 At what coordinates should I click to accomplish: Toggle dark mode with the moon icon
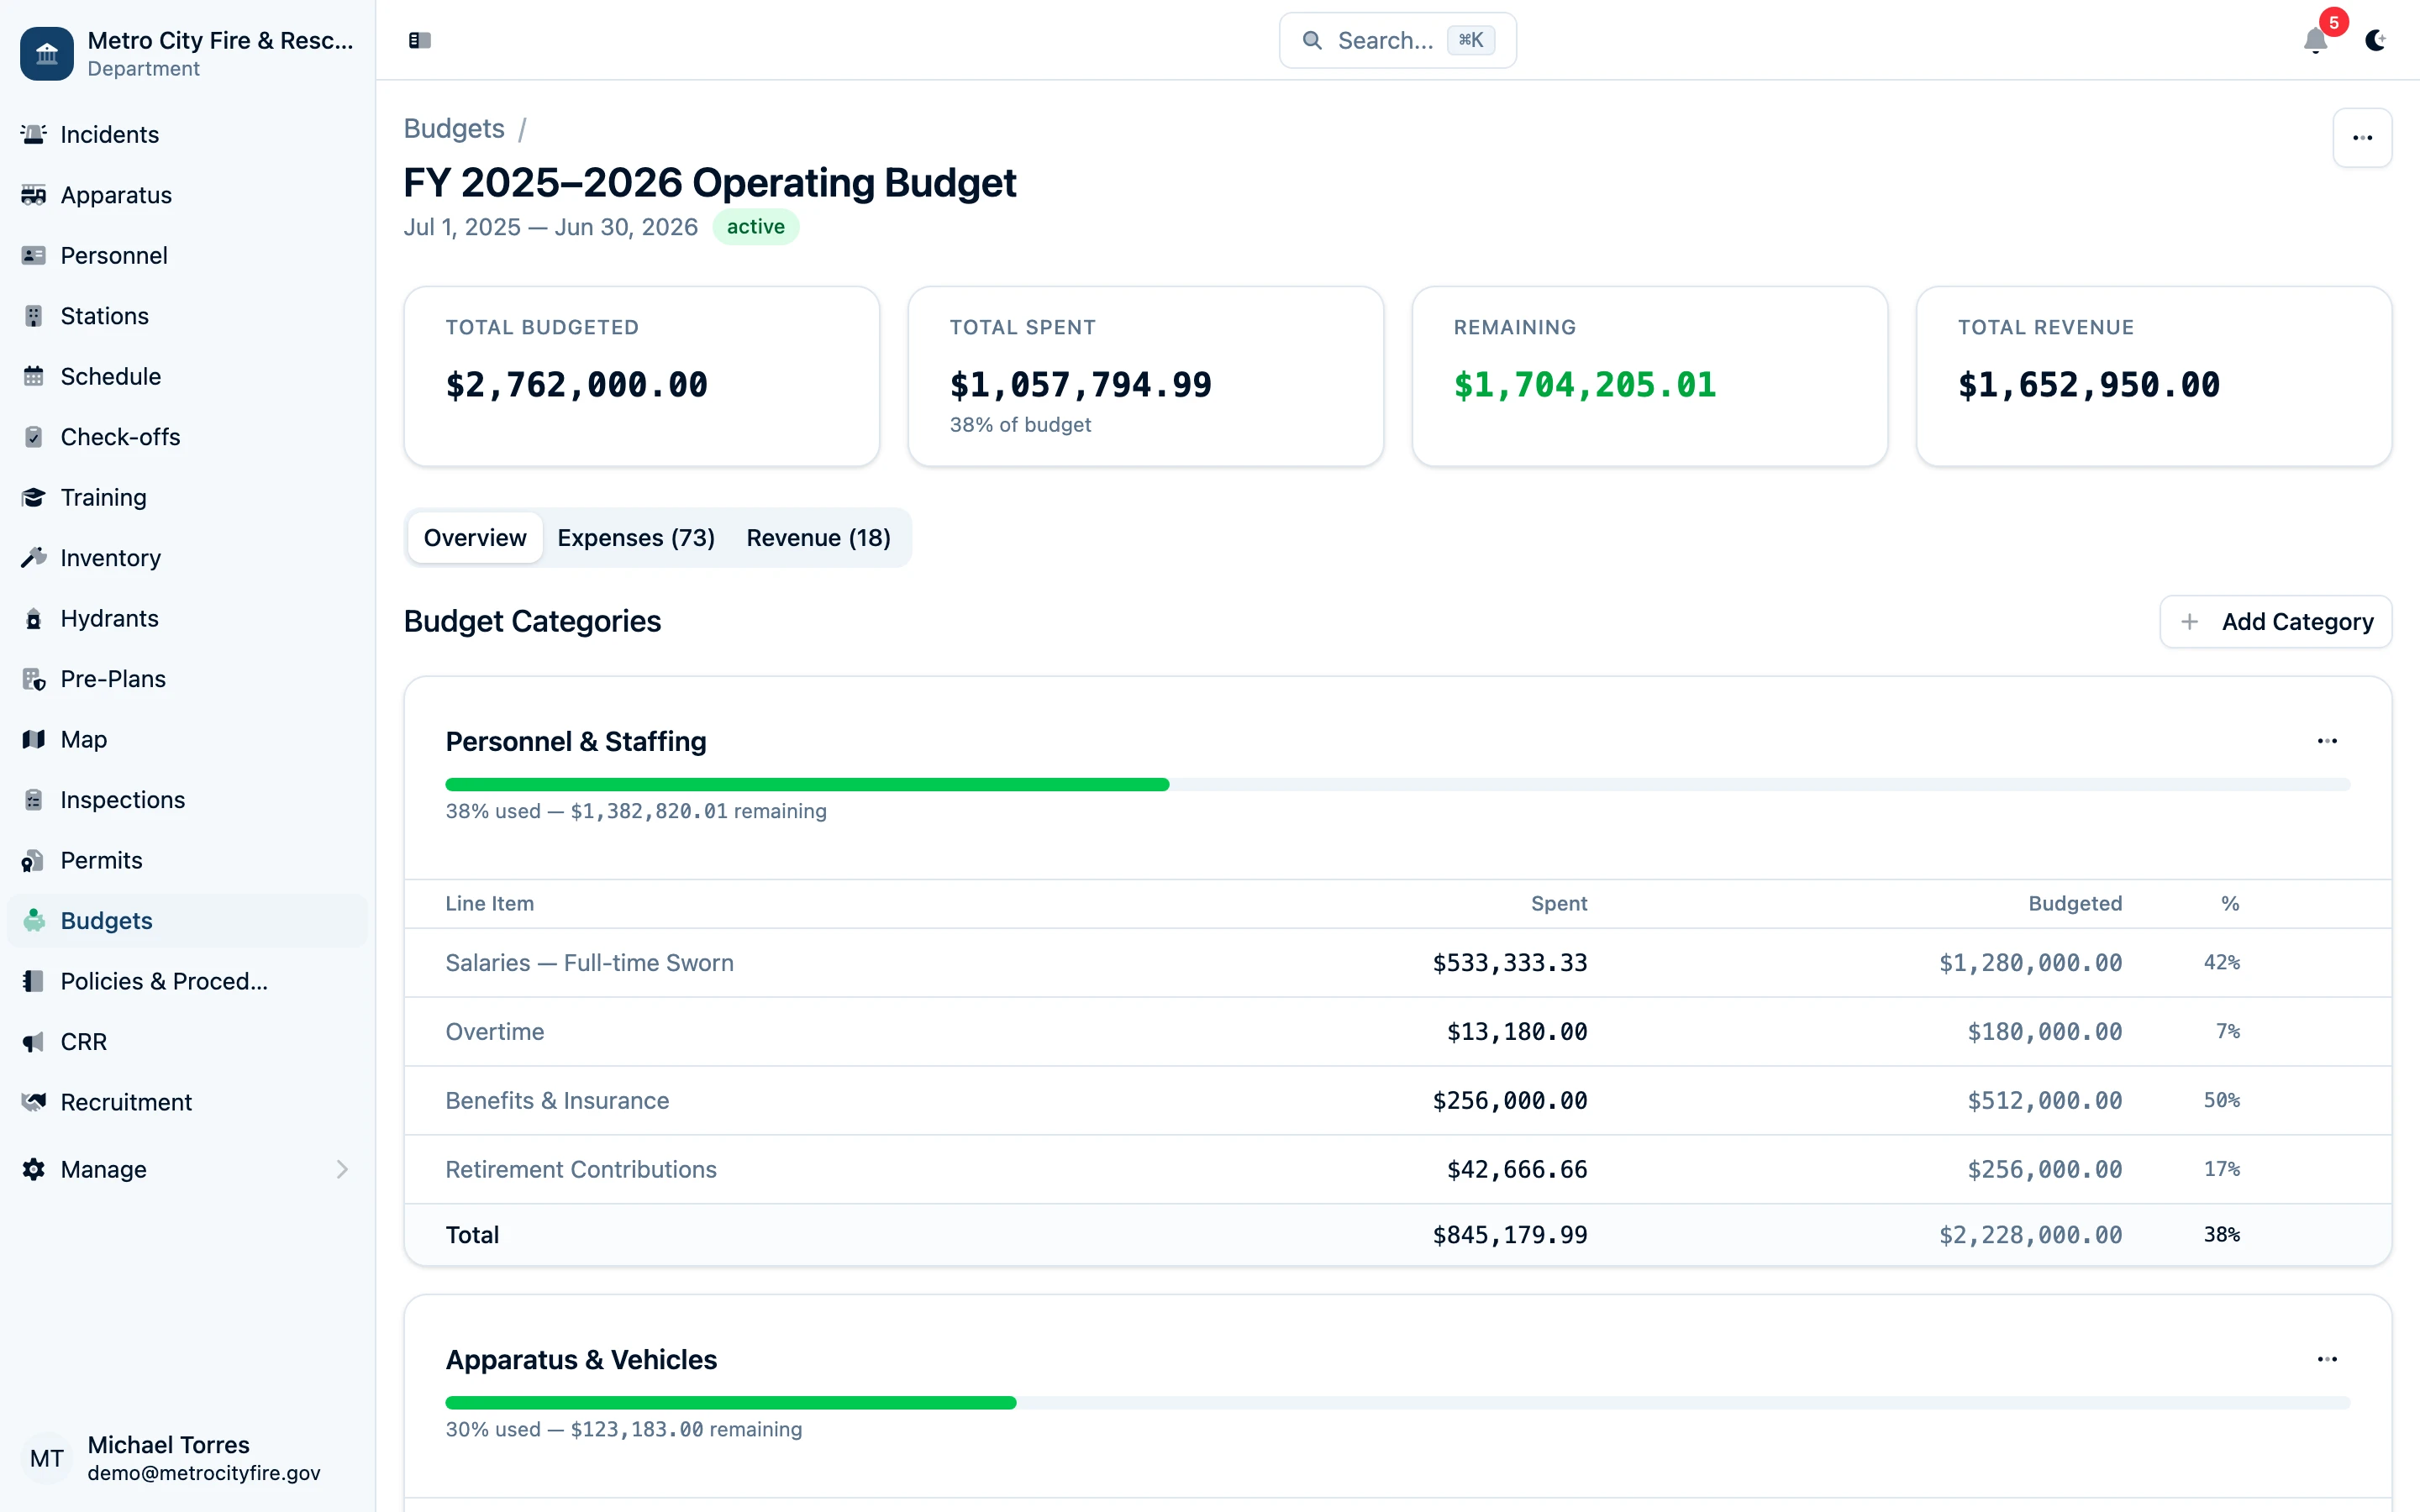pyautogui.click(x=2377, y=42)
